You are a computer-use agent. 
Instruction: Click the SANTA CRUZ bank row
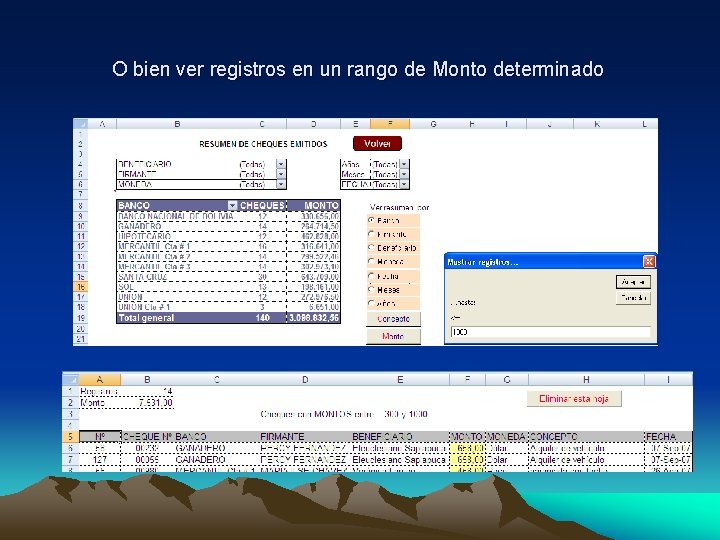coord(228,276)
